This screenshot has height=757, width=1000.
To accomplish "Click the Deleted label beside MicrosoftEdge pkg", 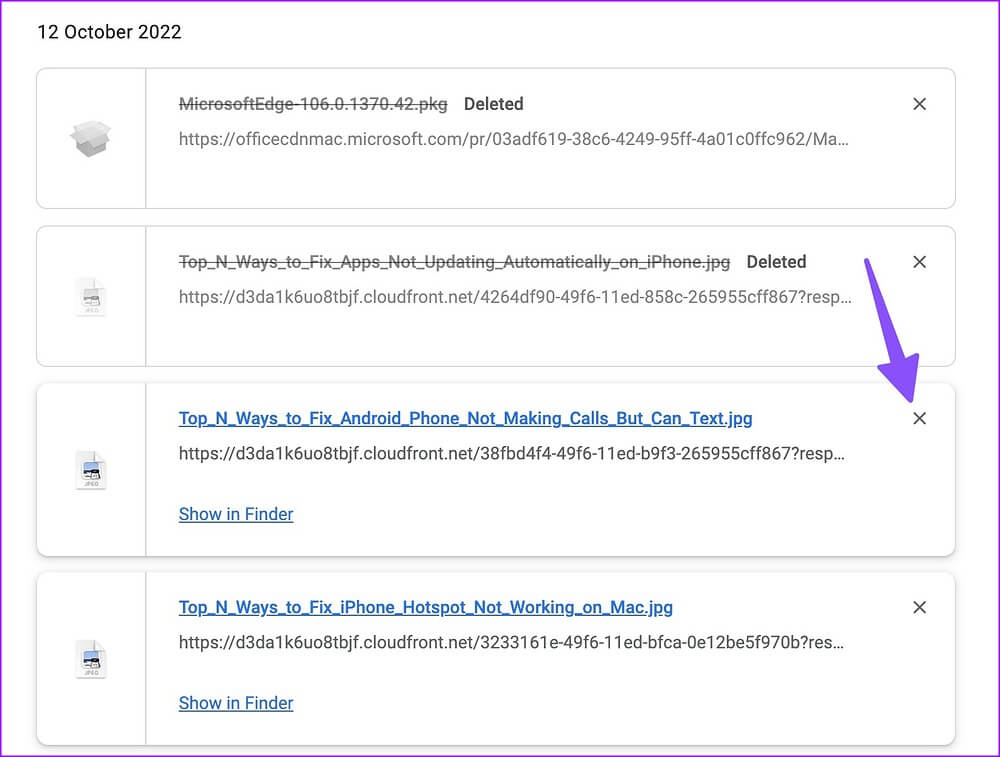I will tap(493, 104).
